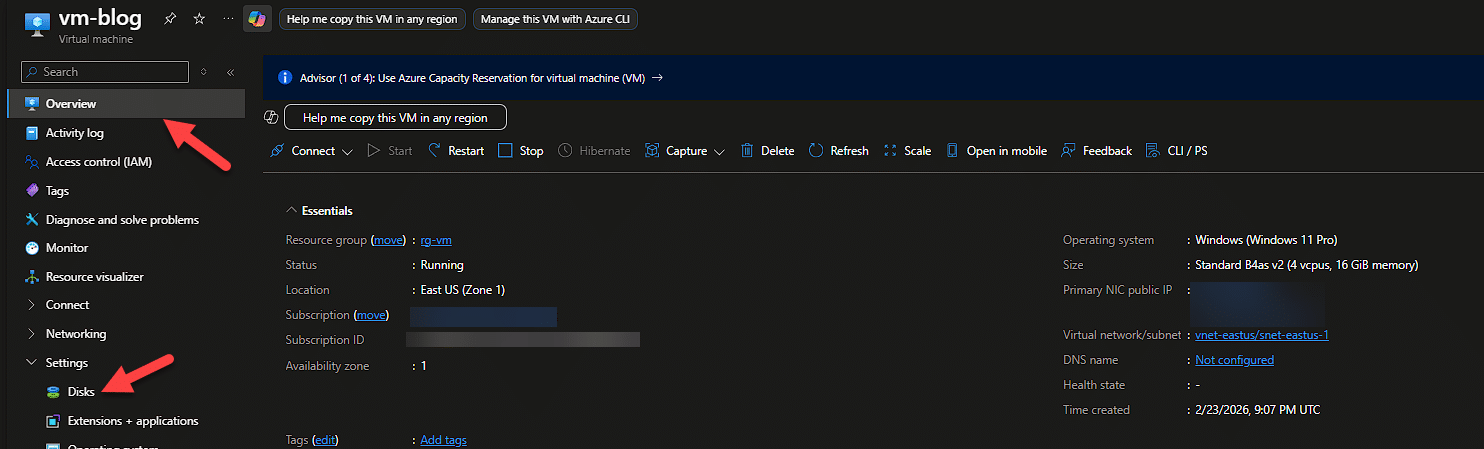Click top 'Help me copy this VM' button
The image size is (1484, 449).
pos(372,19)
